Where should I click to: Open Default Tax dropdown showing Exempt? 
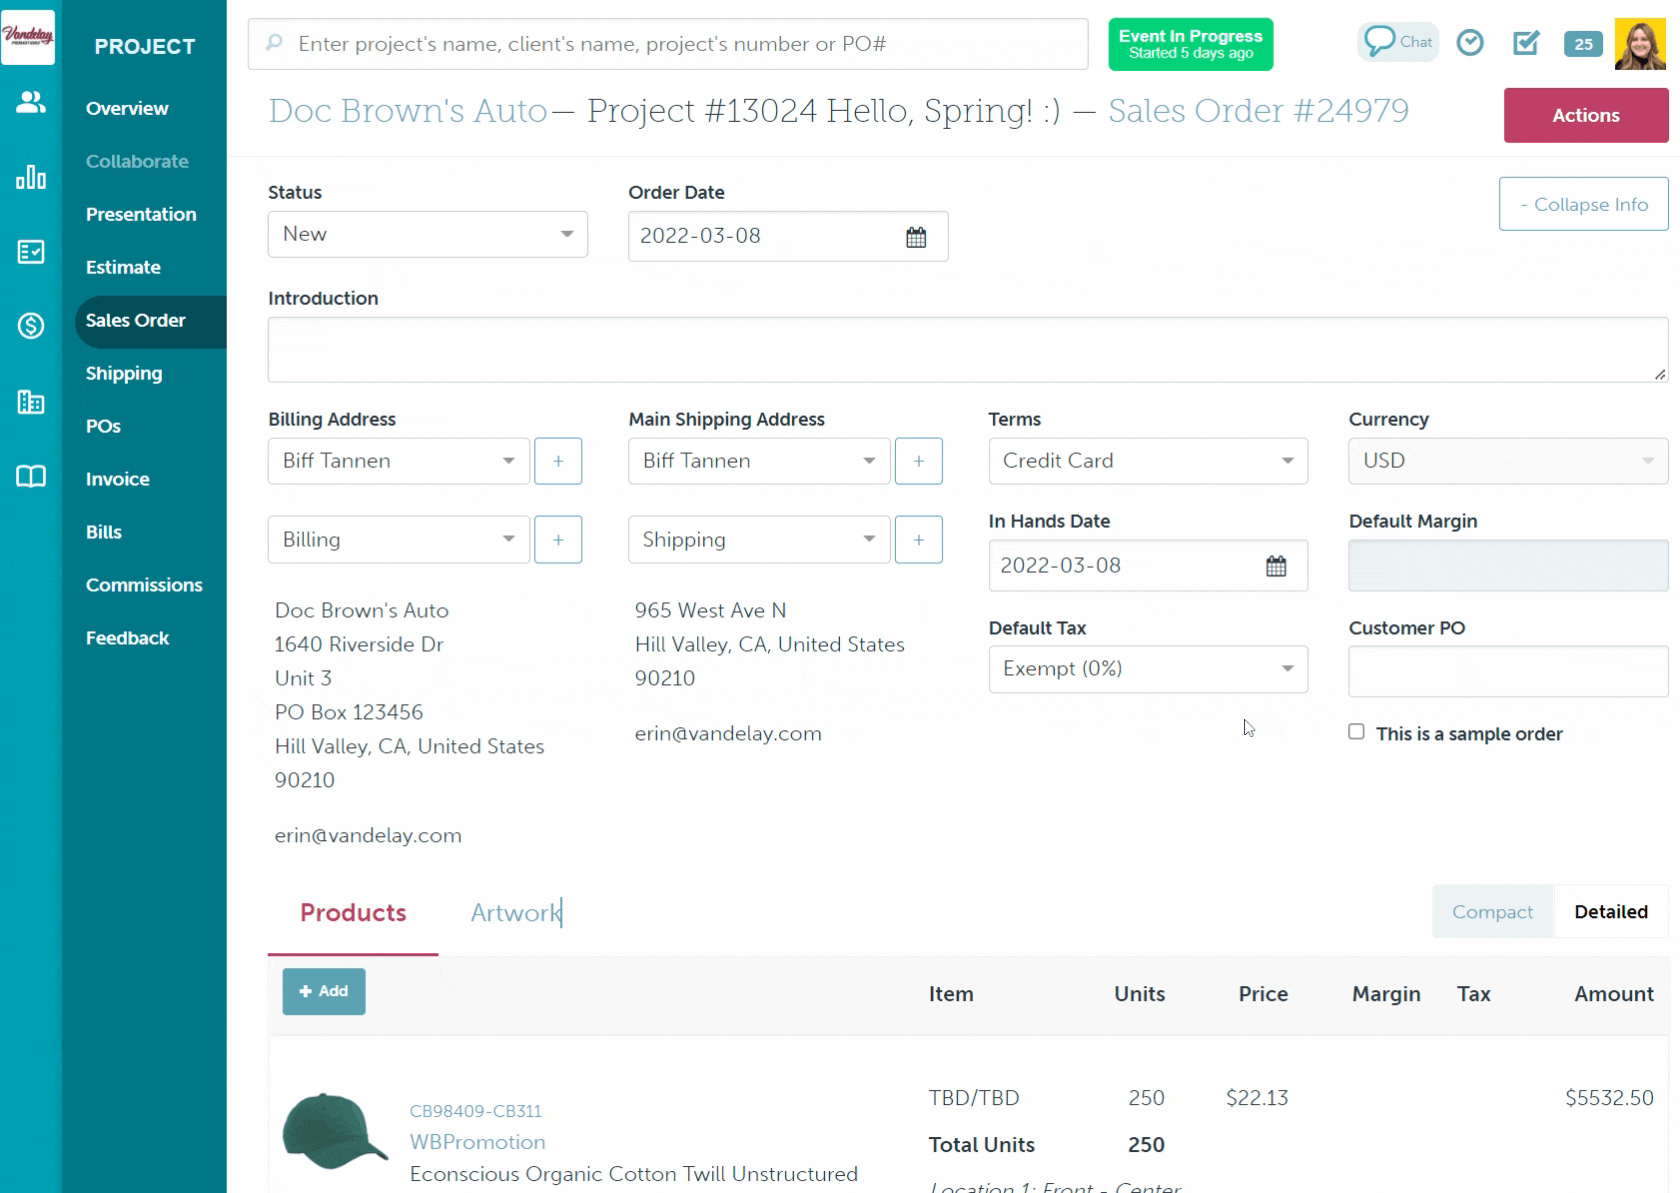pos(1147,669)
